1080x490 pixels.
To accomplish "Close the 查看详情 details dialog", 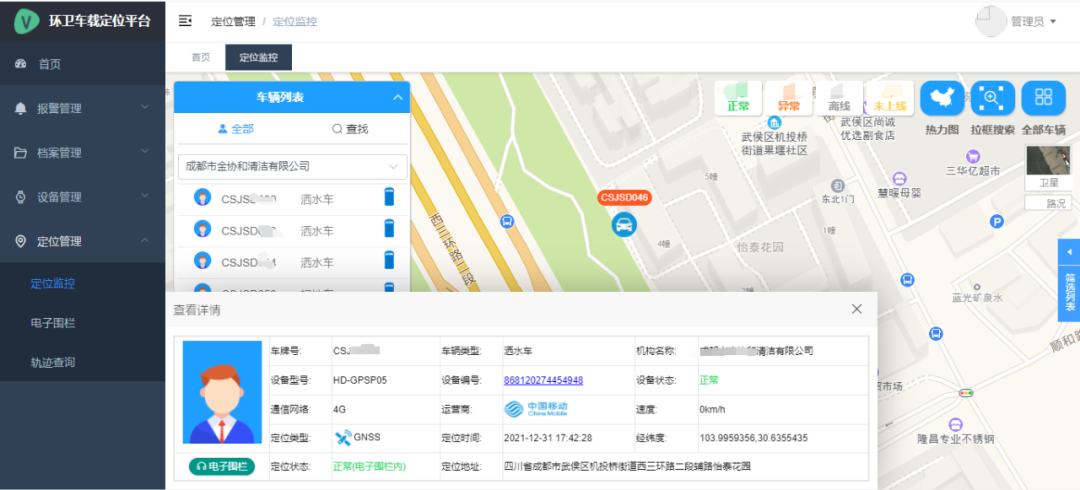I will pos(857,309).
